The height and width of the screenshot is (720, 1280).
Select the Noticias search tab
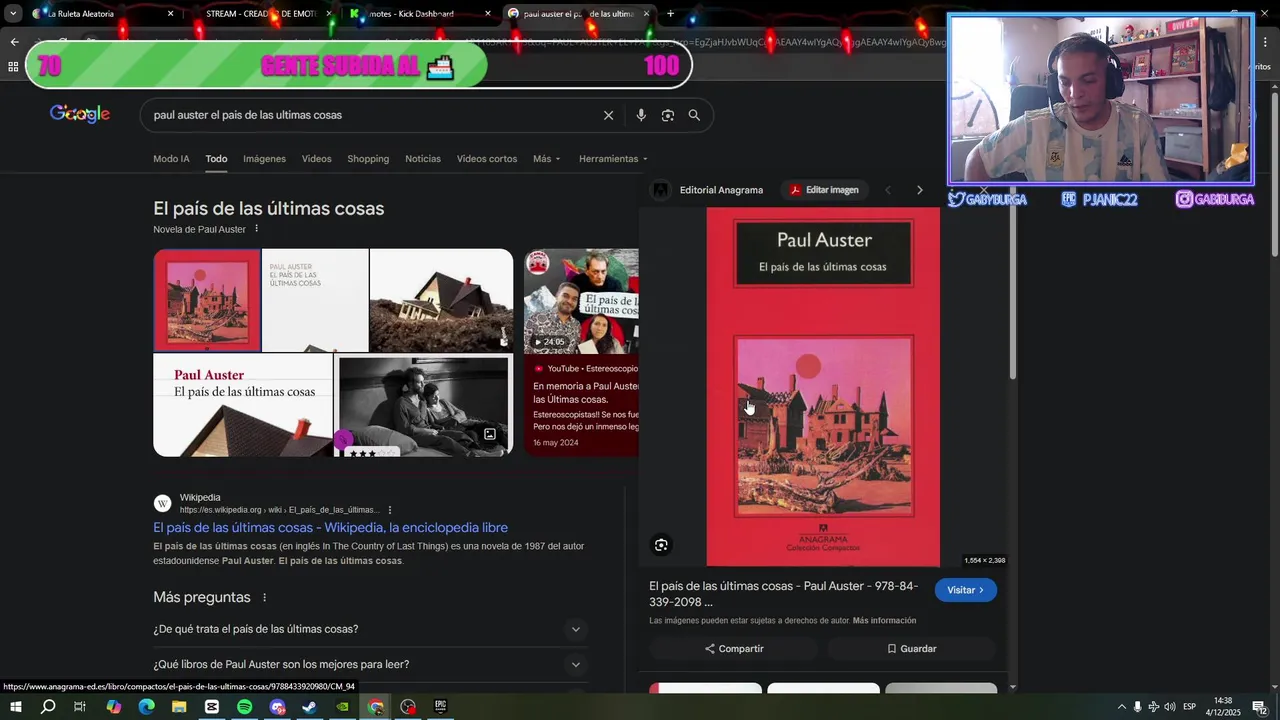tap(423, 159)
